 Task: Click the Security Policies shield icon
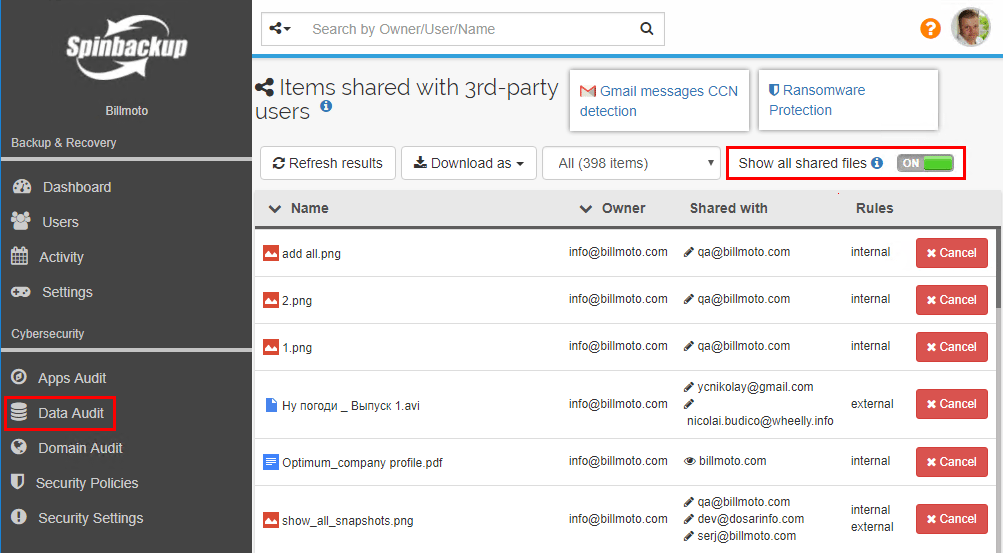18,481
